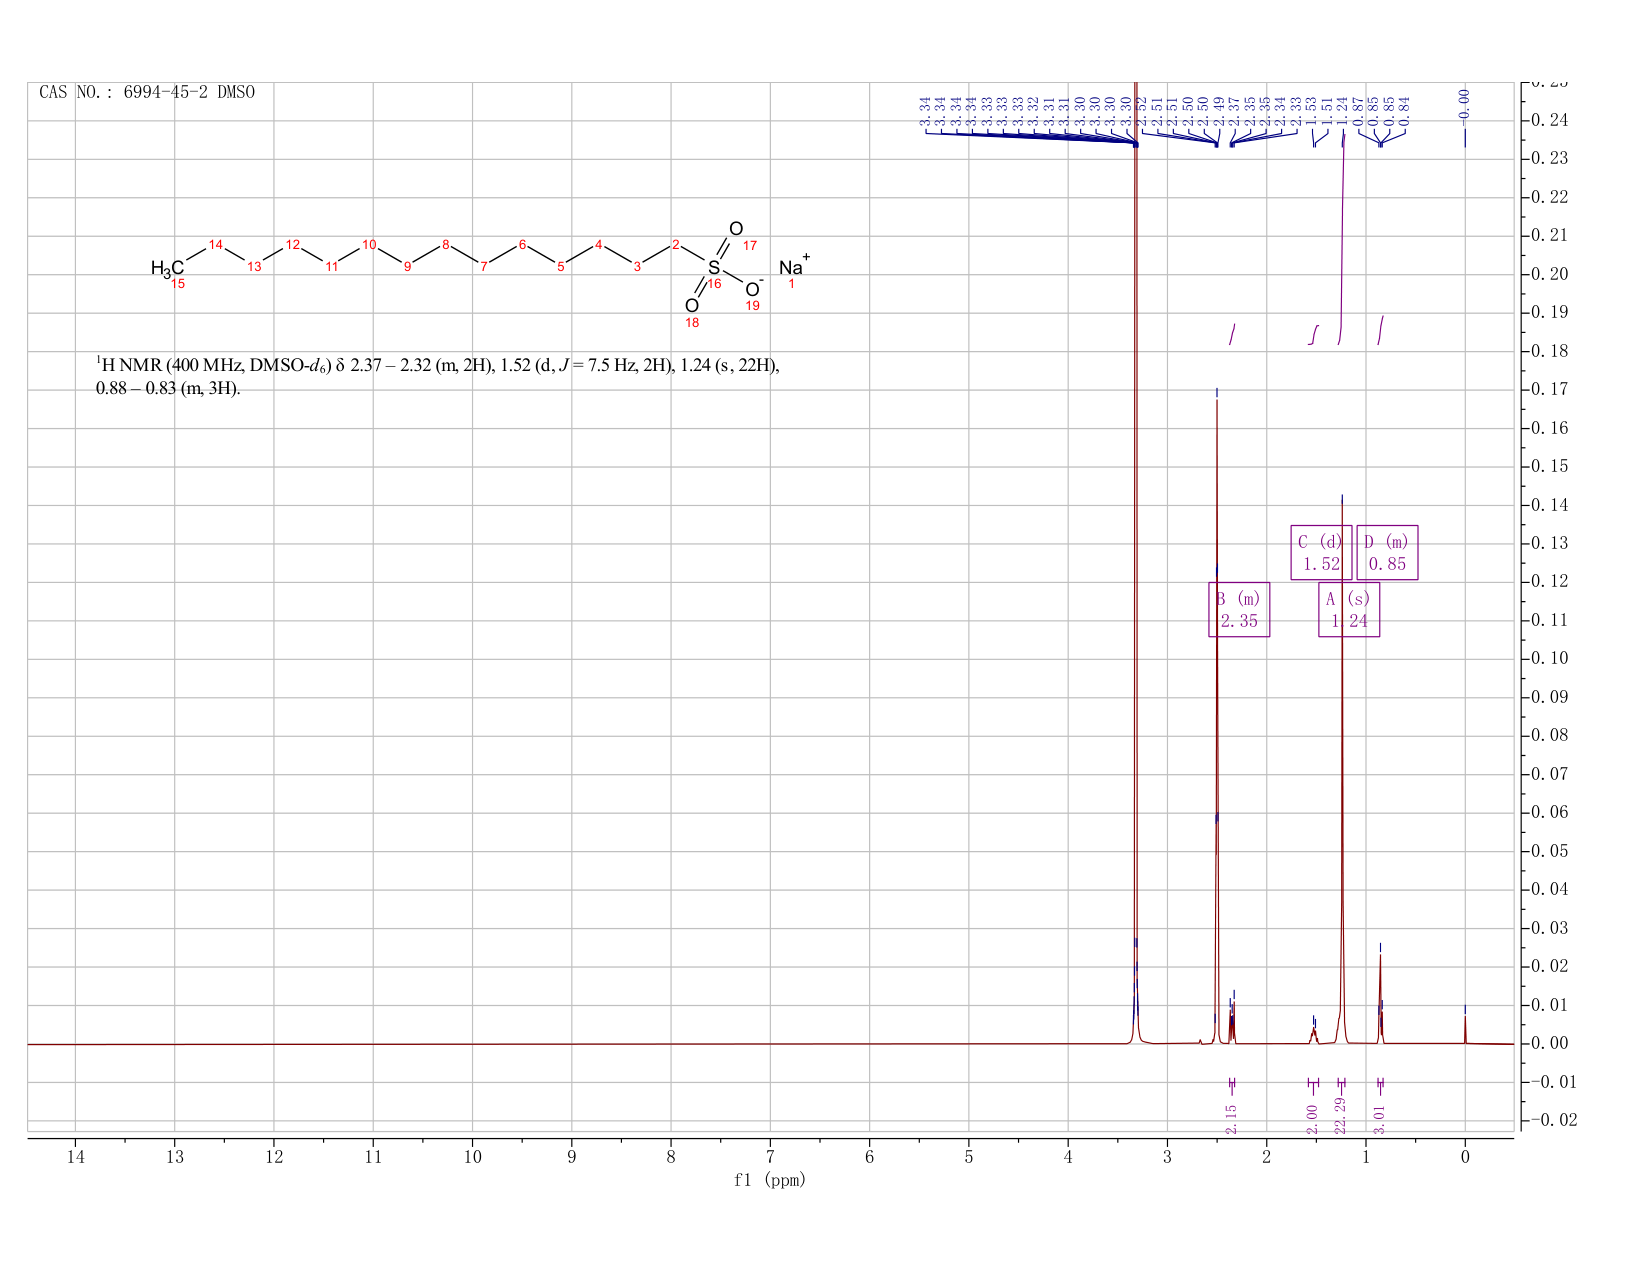This screenshot has height=1275, width=1650.
Task: Click the TMS reference peak at 0 ppm
Action: tap(1465, 1027)
